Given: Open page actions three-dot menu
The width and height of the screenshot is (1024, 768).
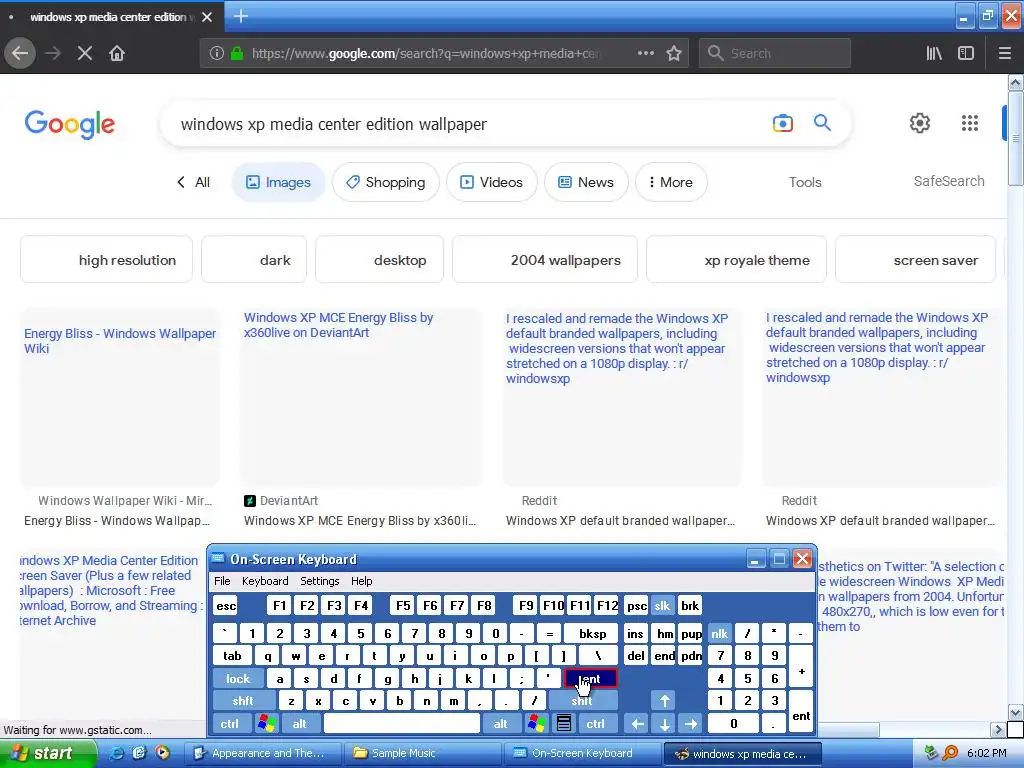Looking at the screenshot, I should pos(645,53).
